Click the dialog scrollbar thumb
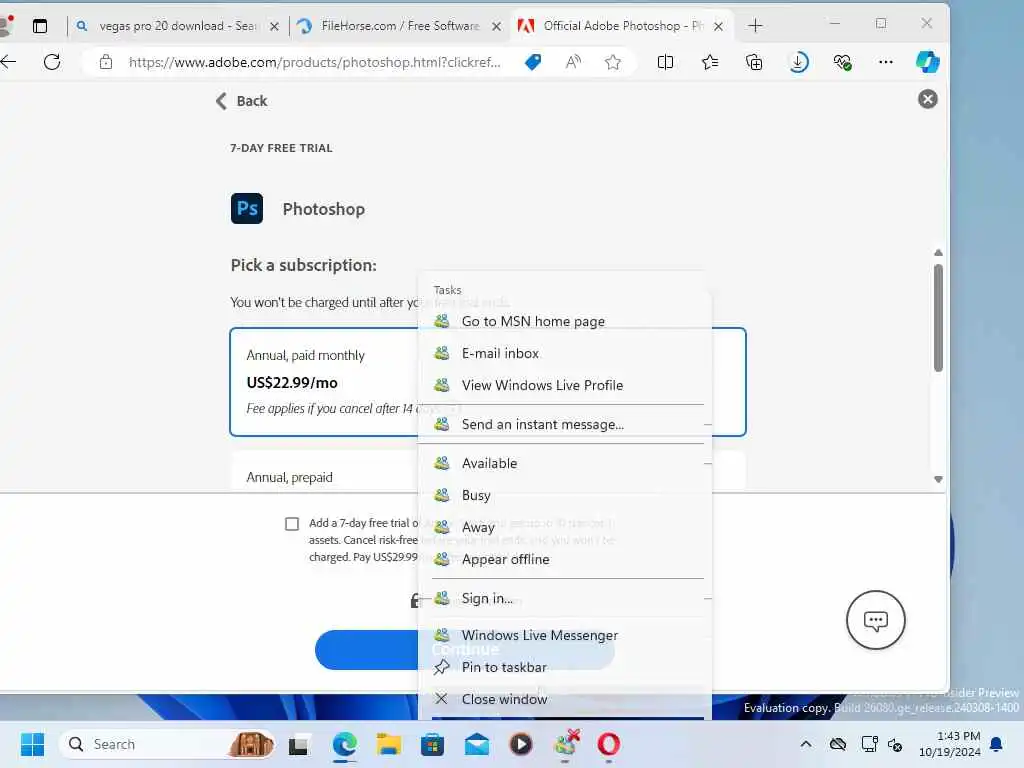Screen dimensions: 1024x768 [x=938, y=318]
